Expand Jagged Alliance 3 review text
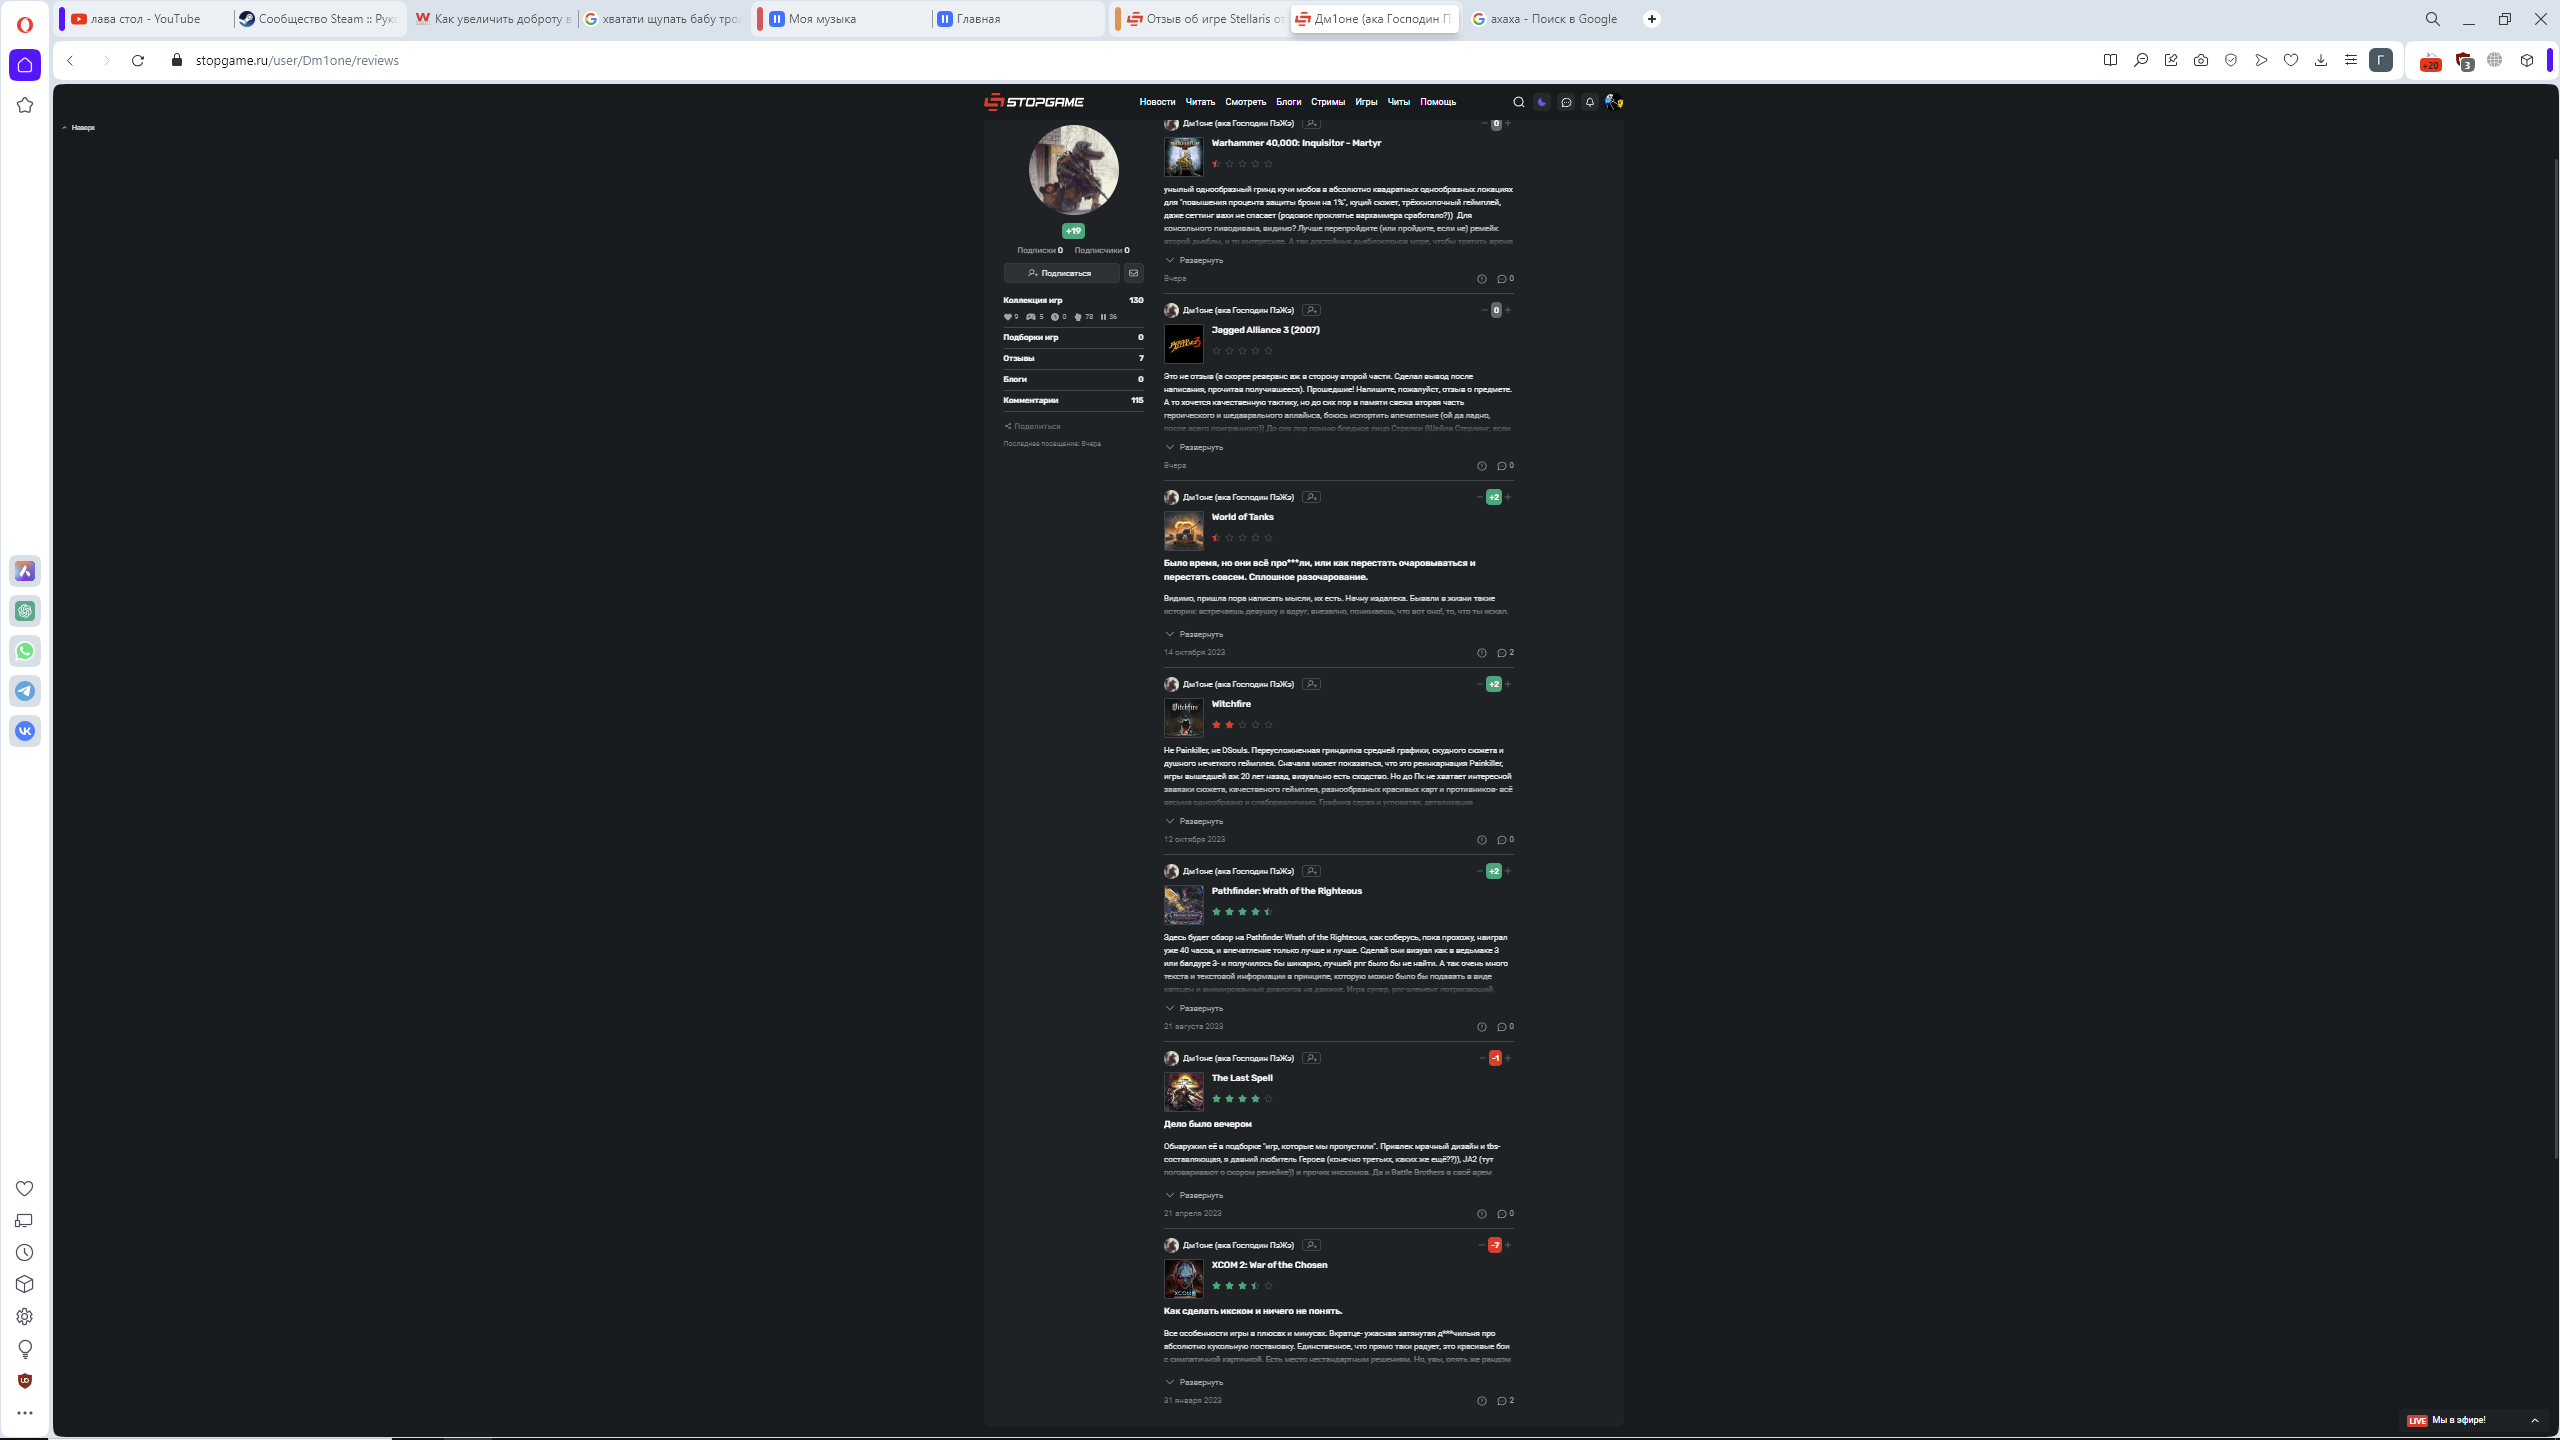Image resolution: width=2560 pixels, height=1440 pixels. click(x=1194, y=447)
